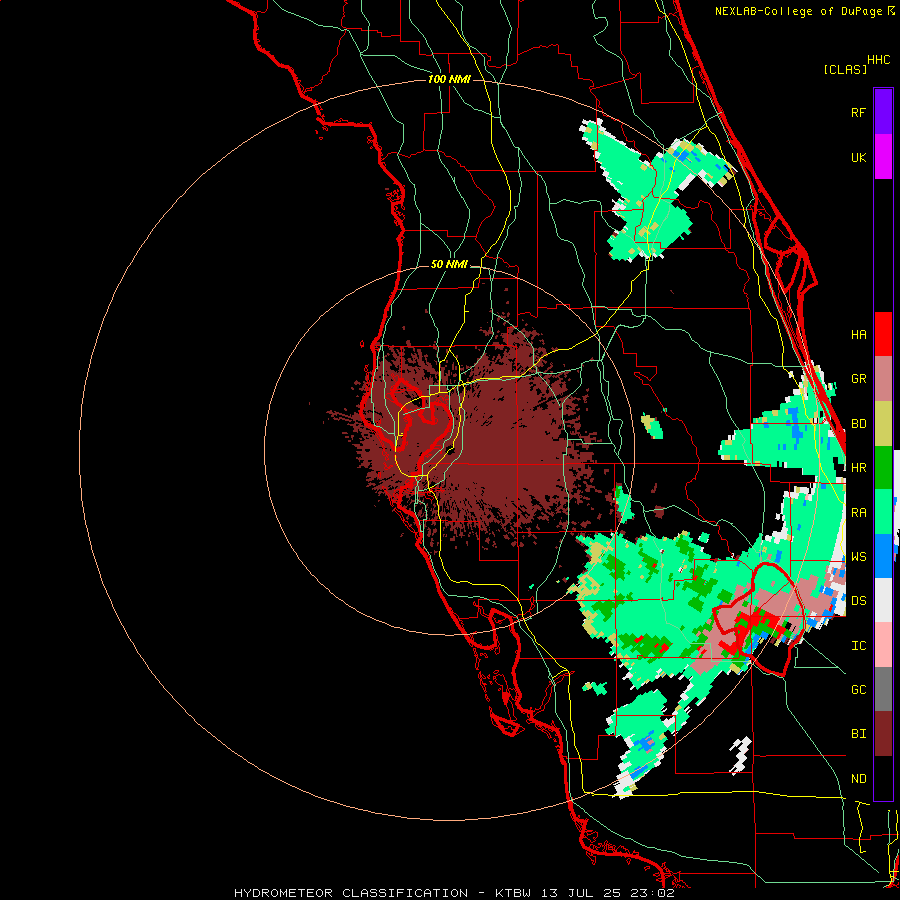The image size is (900, 900).
Task: Click the "ND" legend label
Action: coord(858,779)
